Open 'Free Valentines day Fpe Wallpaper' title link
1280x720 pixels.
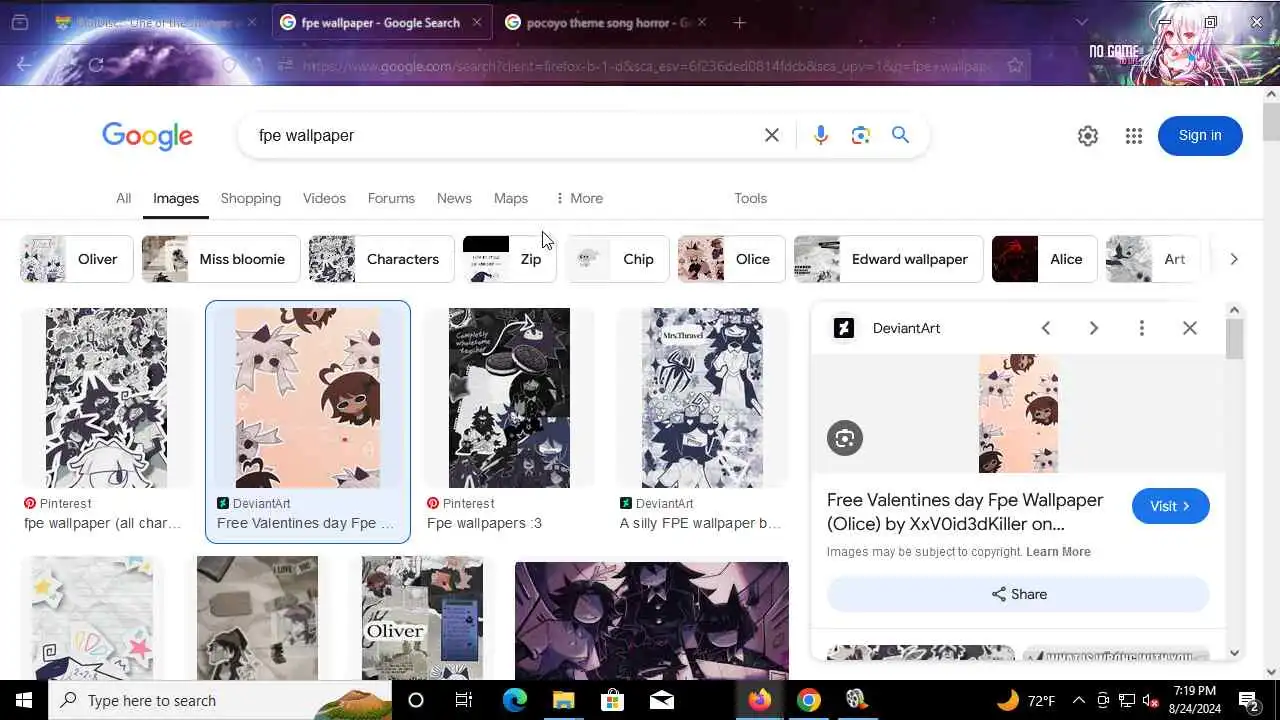point(965,512)
